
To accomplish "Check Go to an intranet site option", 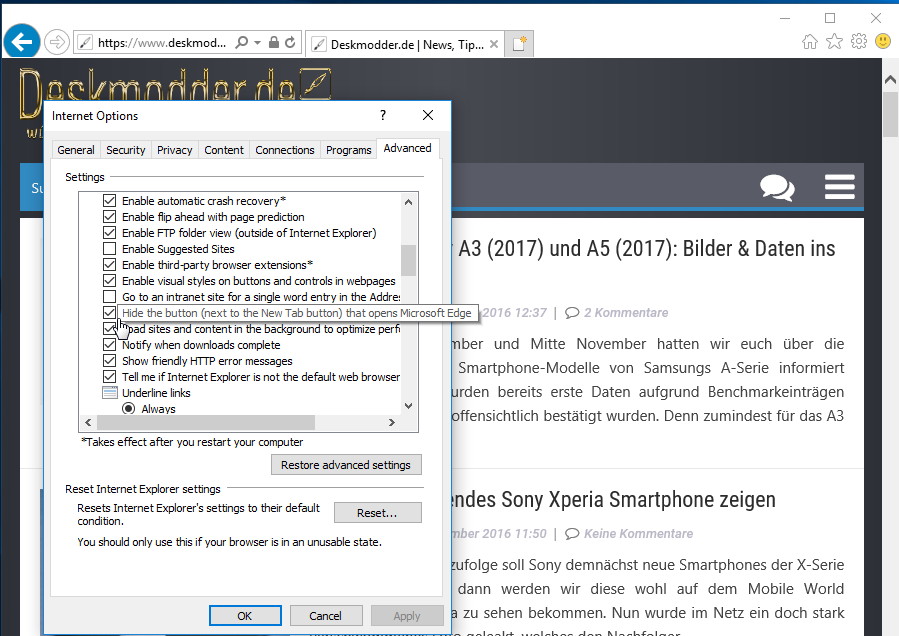I will point(109,296).
